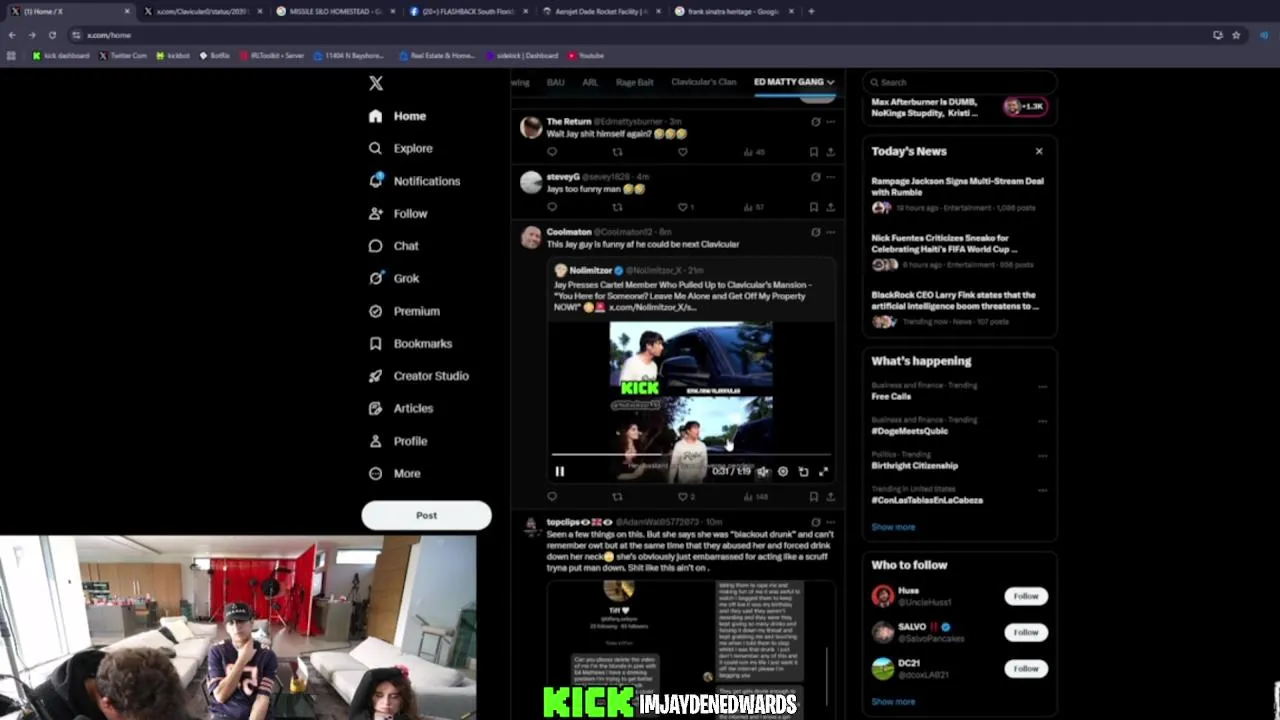Viewport: 1280px width, 720px height.
Task: Repost The Return's post
Action: point(617,152)
